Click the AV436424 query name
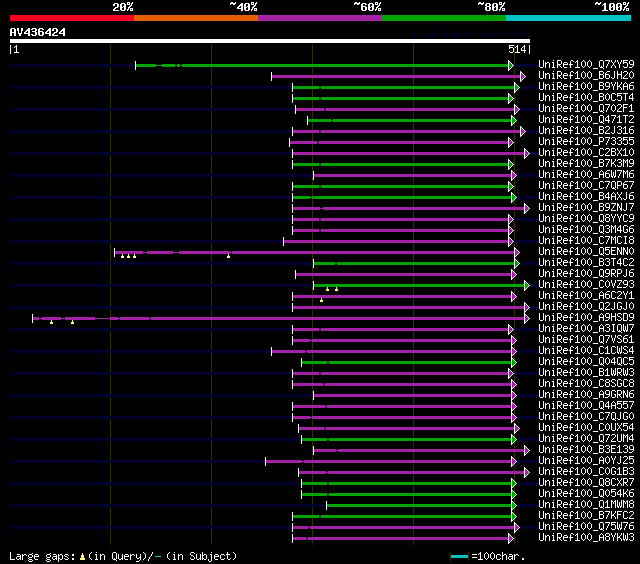Image resolution: width=640 pixels, height=564 pixels. click(38, 32)
